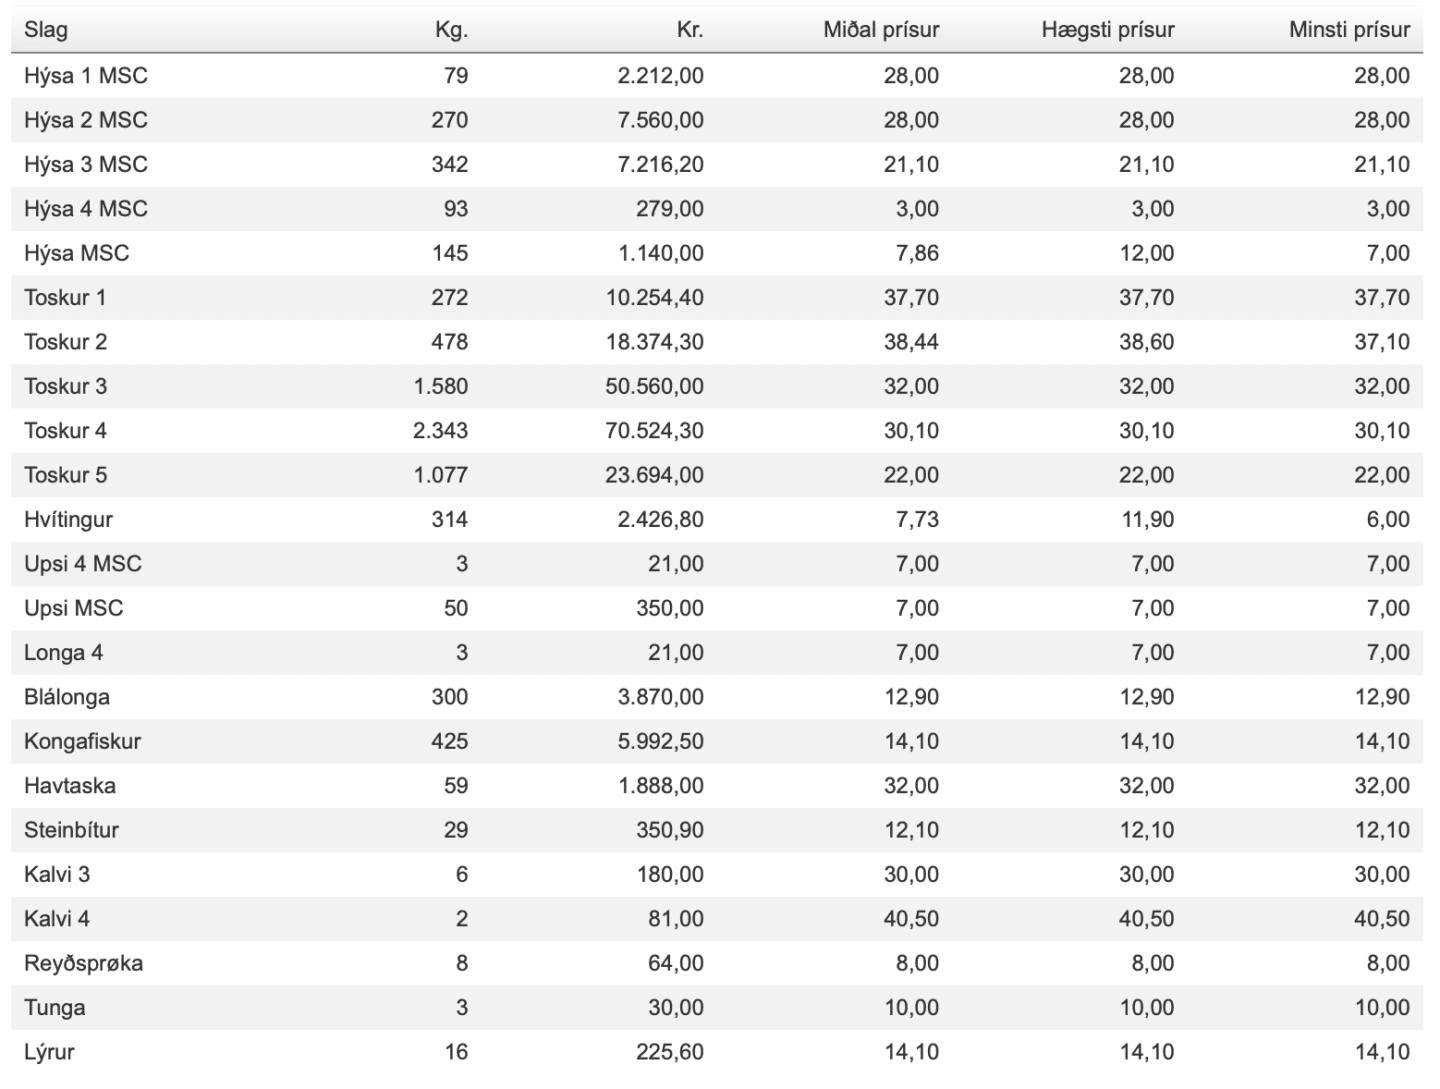Select the Toskur 1 row label

(x=65, y=297)
